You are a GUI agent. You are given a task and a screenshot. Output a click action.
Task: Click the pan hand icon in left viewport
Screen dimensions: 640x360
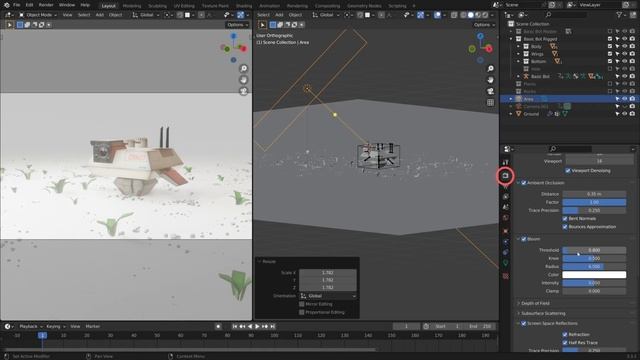244,80
